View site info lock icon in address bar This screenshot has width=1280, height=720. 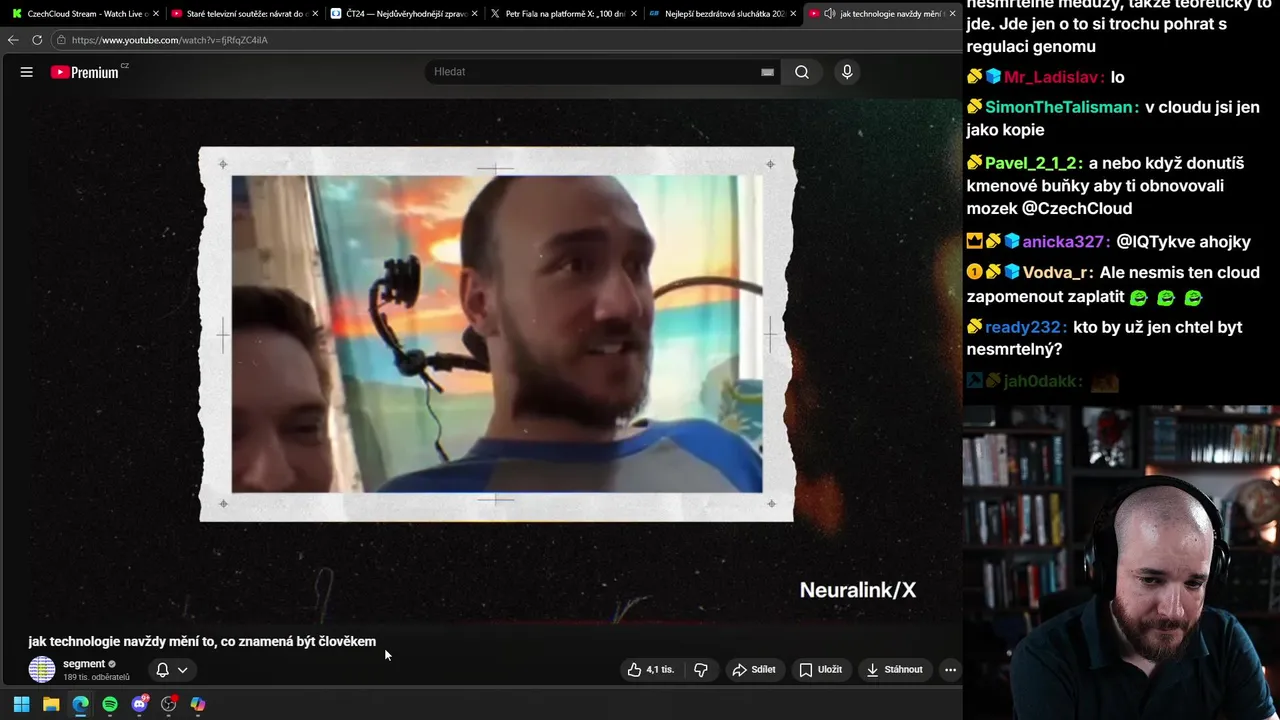click(x=61, y=40)
